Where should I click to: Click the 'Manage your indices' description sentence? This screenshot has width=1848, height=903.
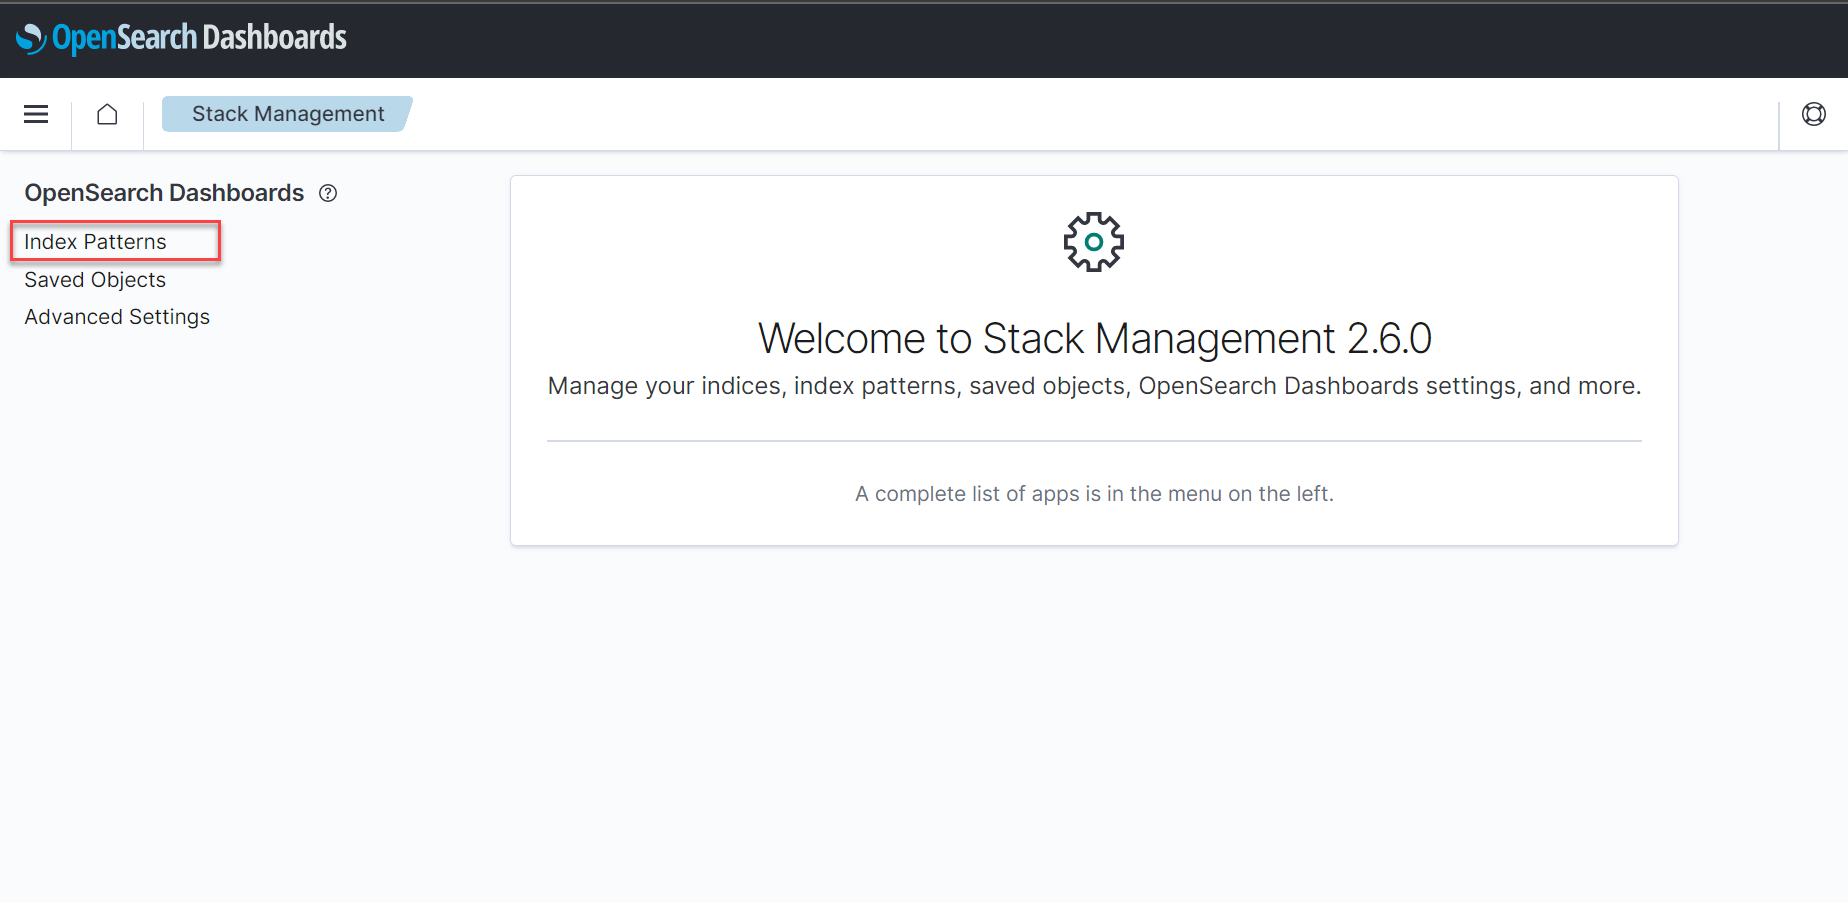tap(1094, 386)
